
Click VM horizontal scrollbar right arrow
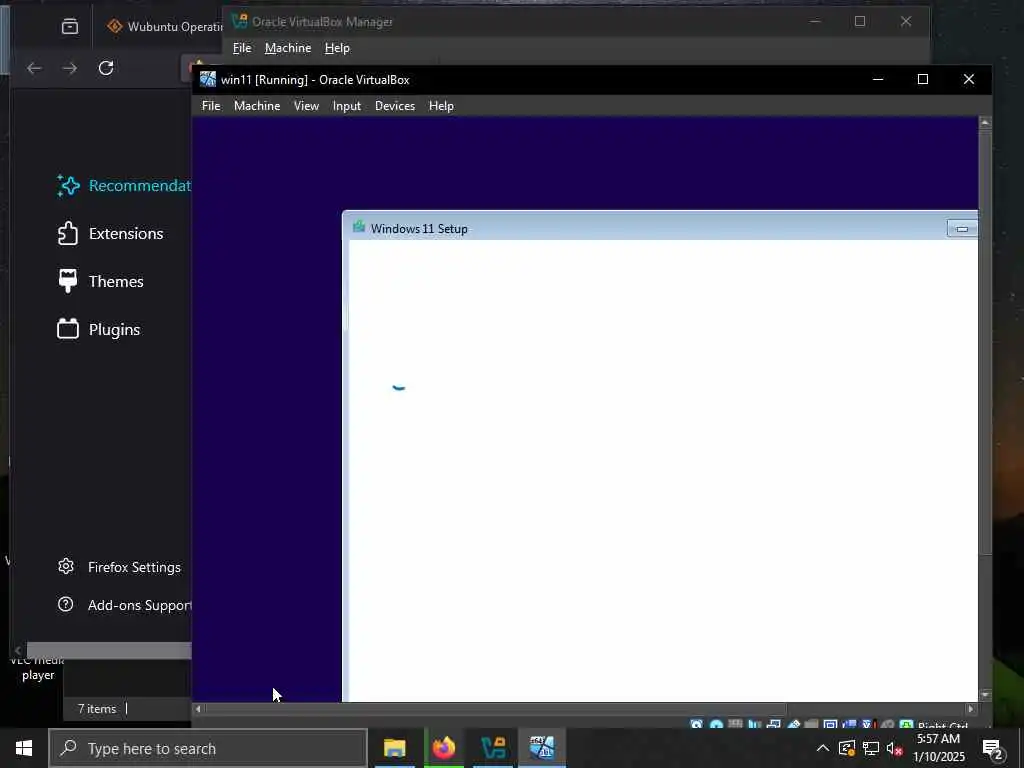[971, 709]
